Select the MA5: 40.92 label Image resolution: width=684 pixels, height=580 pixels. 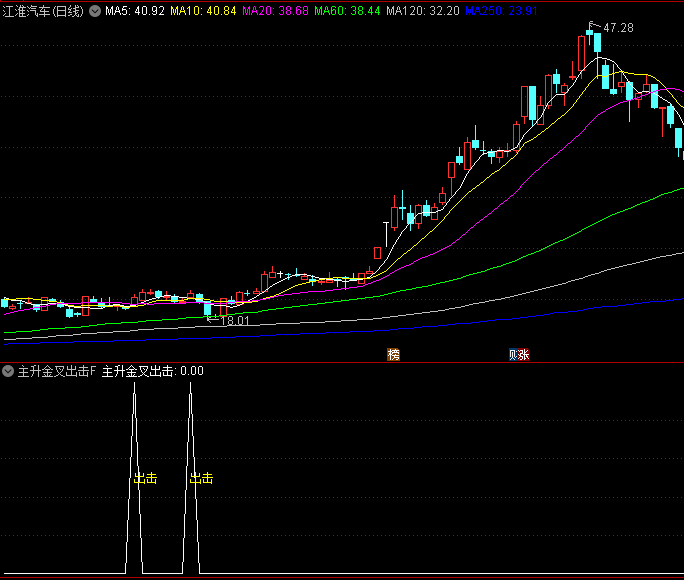point(135,11)
